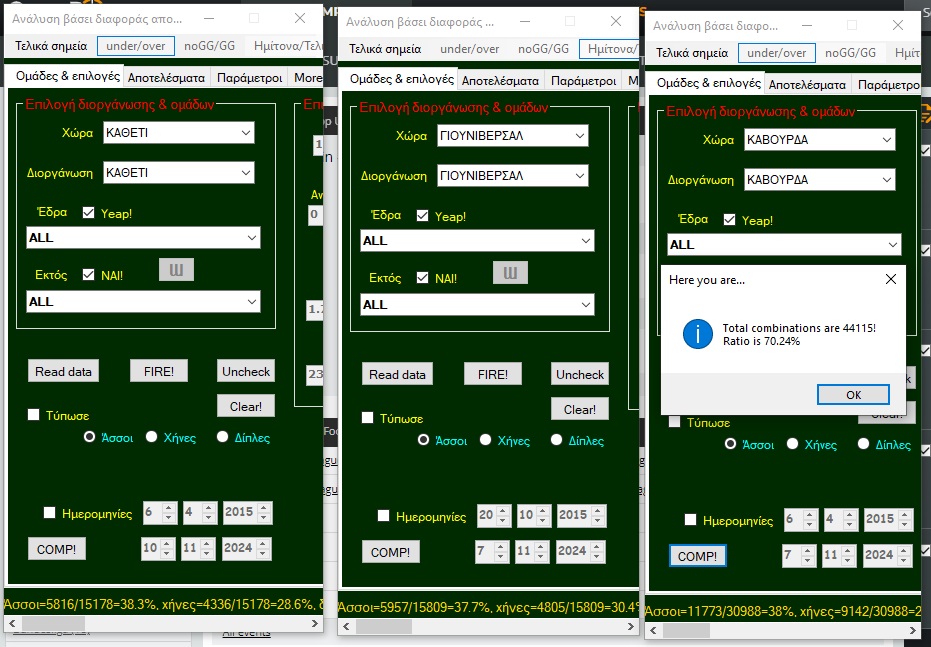The width and height of the screenshot is (931, 647).
Task: Click FIRE! in the ΚΑΘΕΤΙ window
Action: pos(159,372)
